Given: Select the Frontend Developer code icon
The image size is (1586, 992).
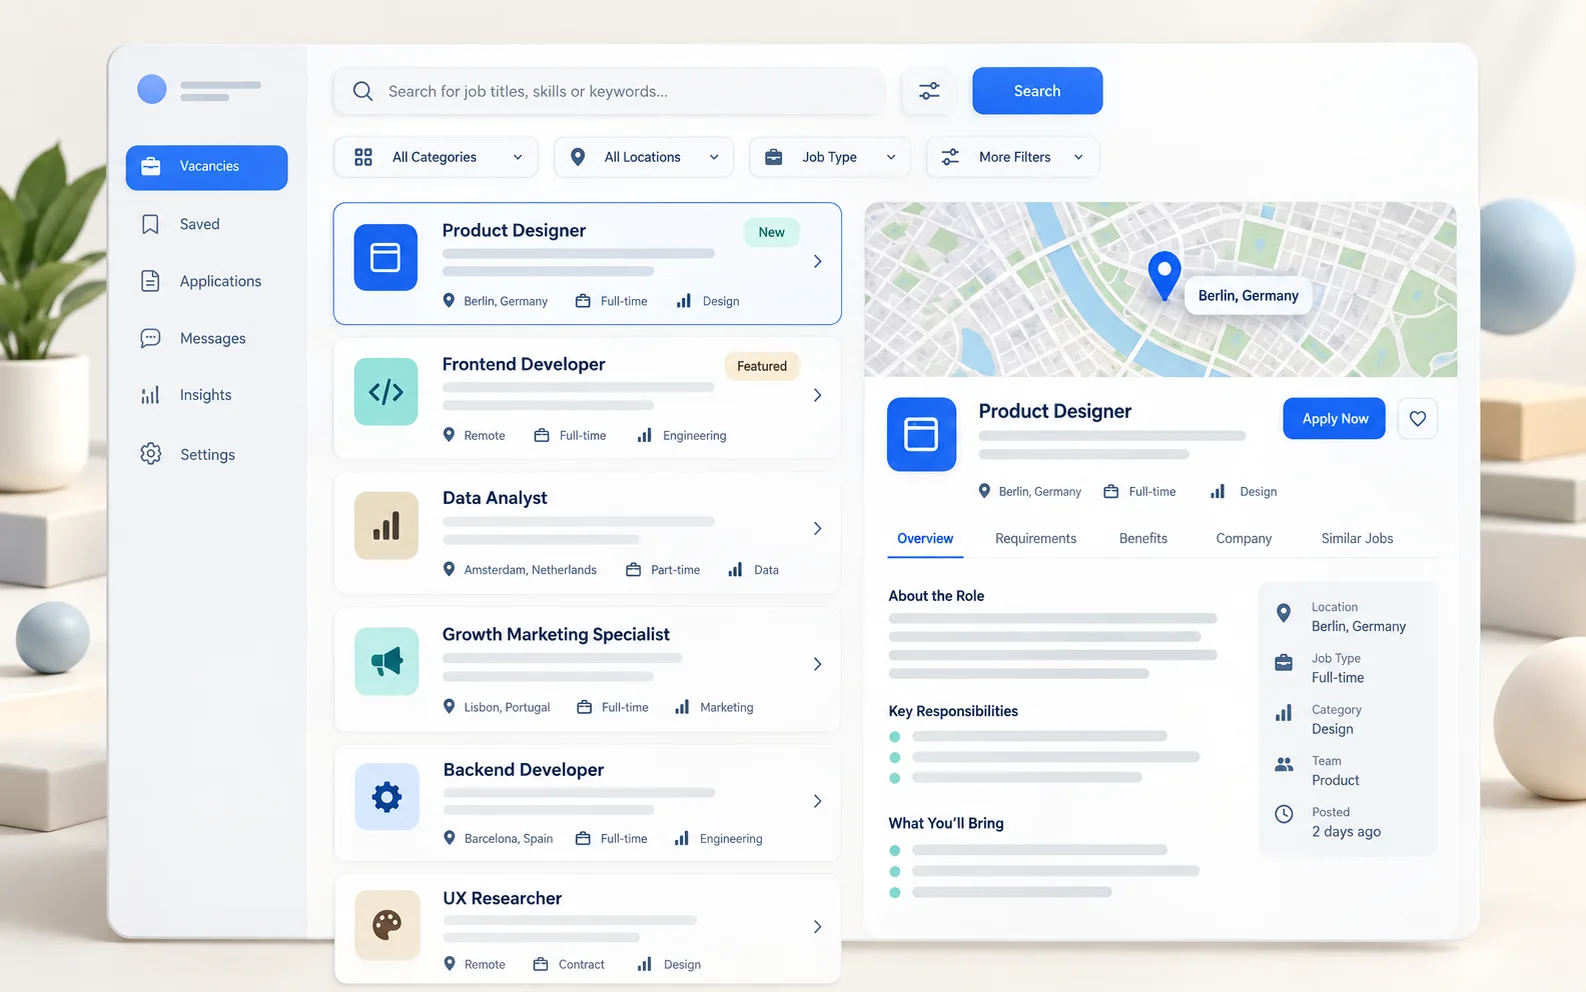Looking at the screenshot, I should pos(386,392).
